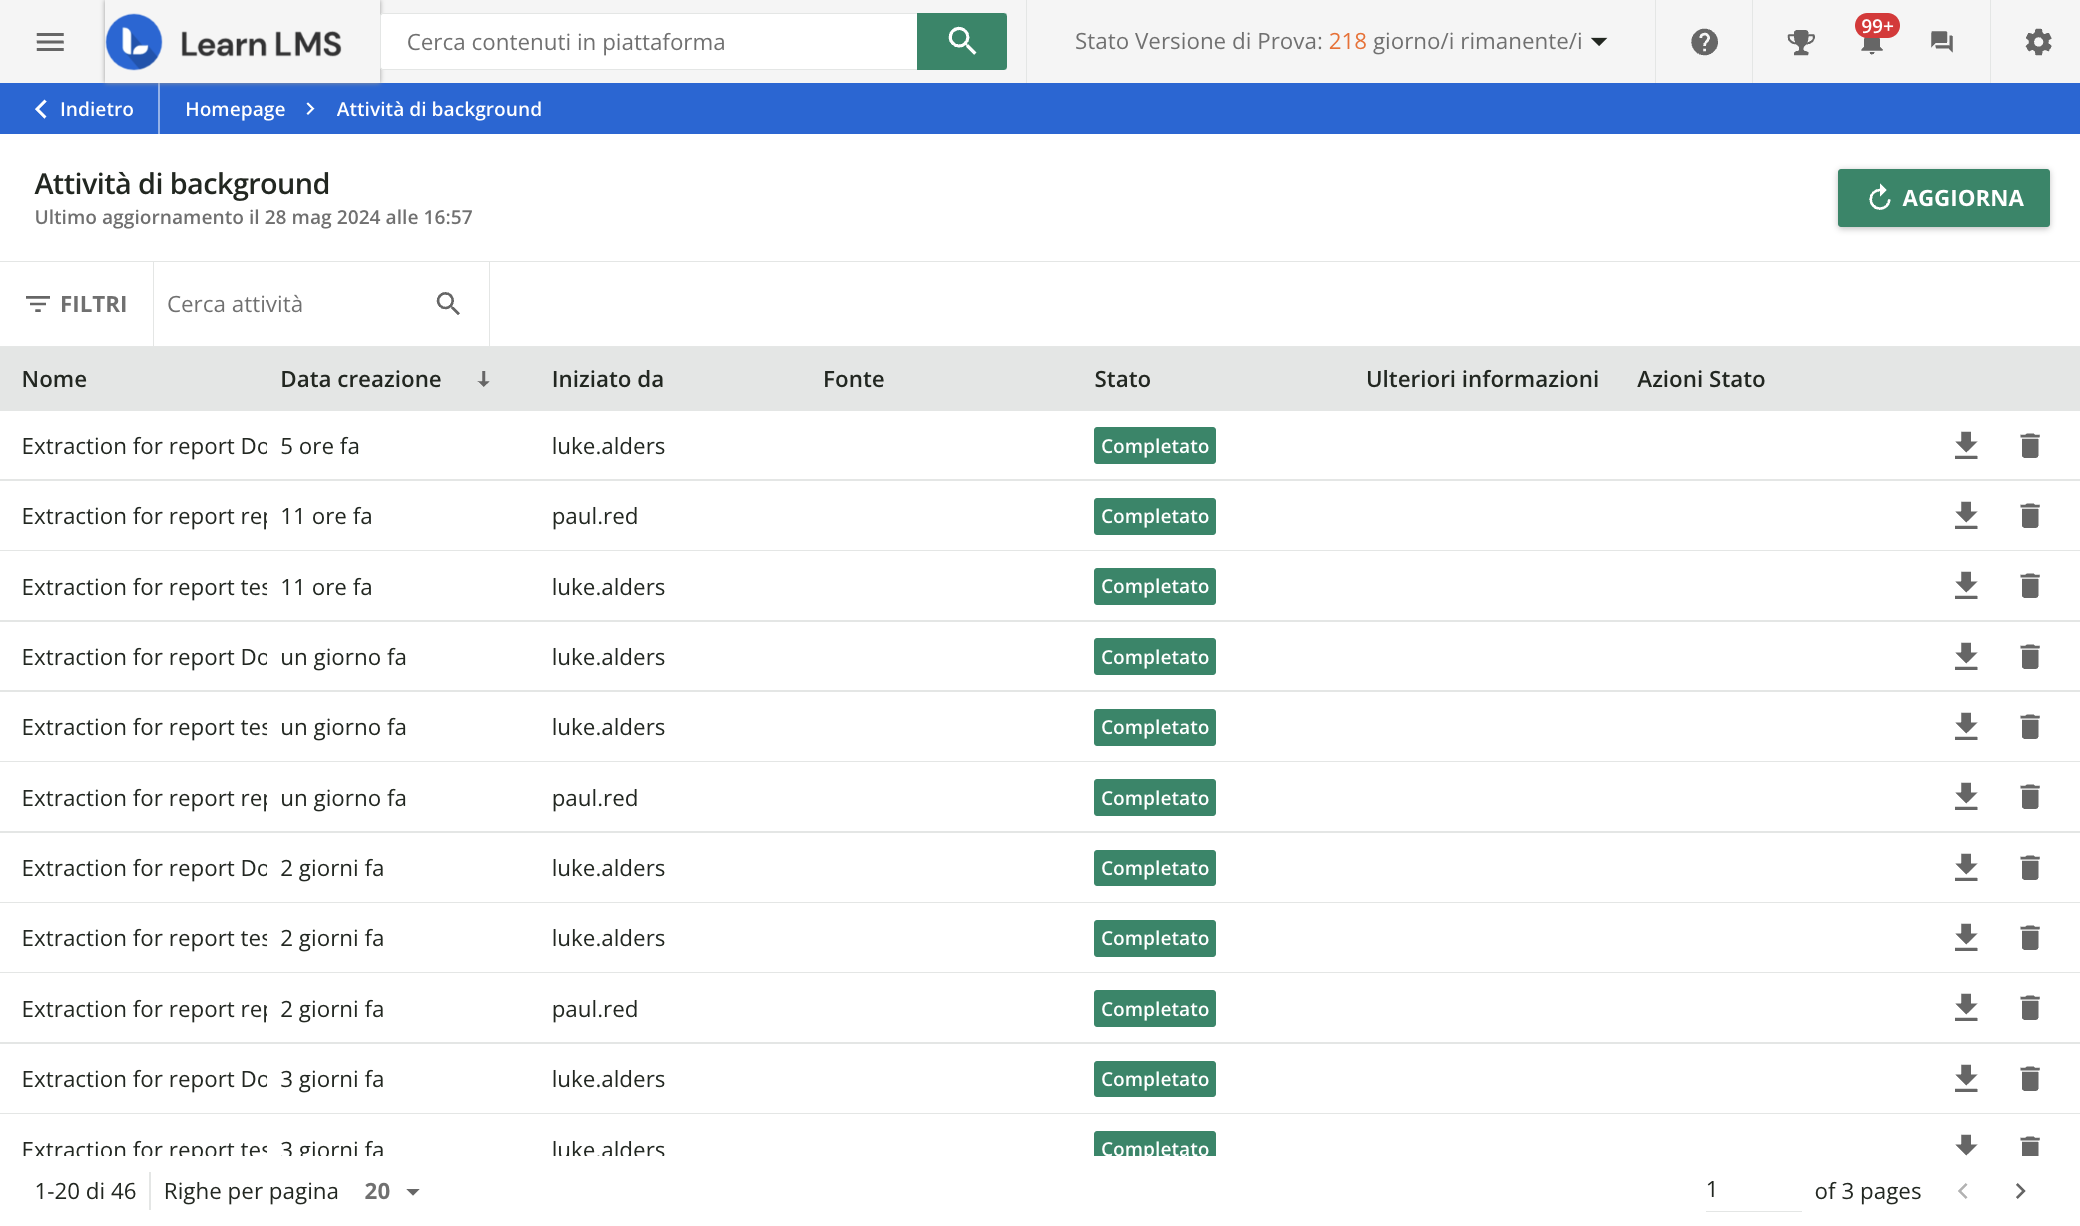Click the Completato badge in 5 ore fa row
This screenshot has width=2080, height=1226.
click(x=1155, y=446)
